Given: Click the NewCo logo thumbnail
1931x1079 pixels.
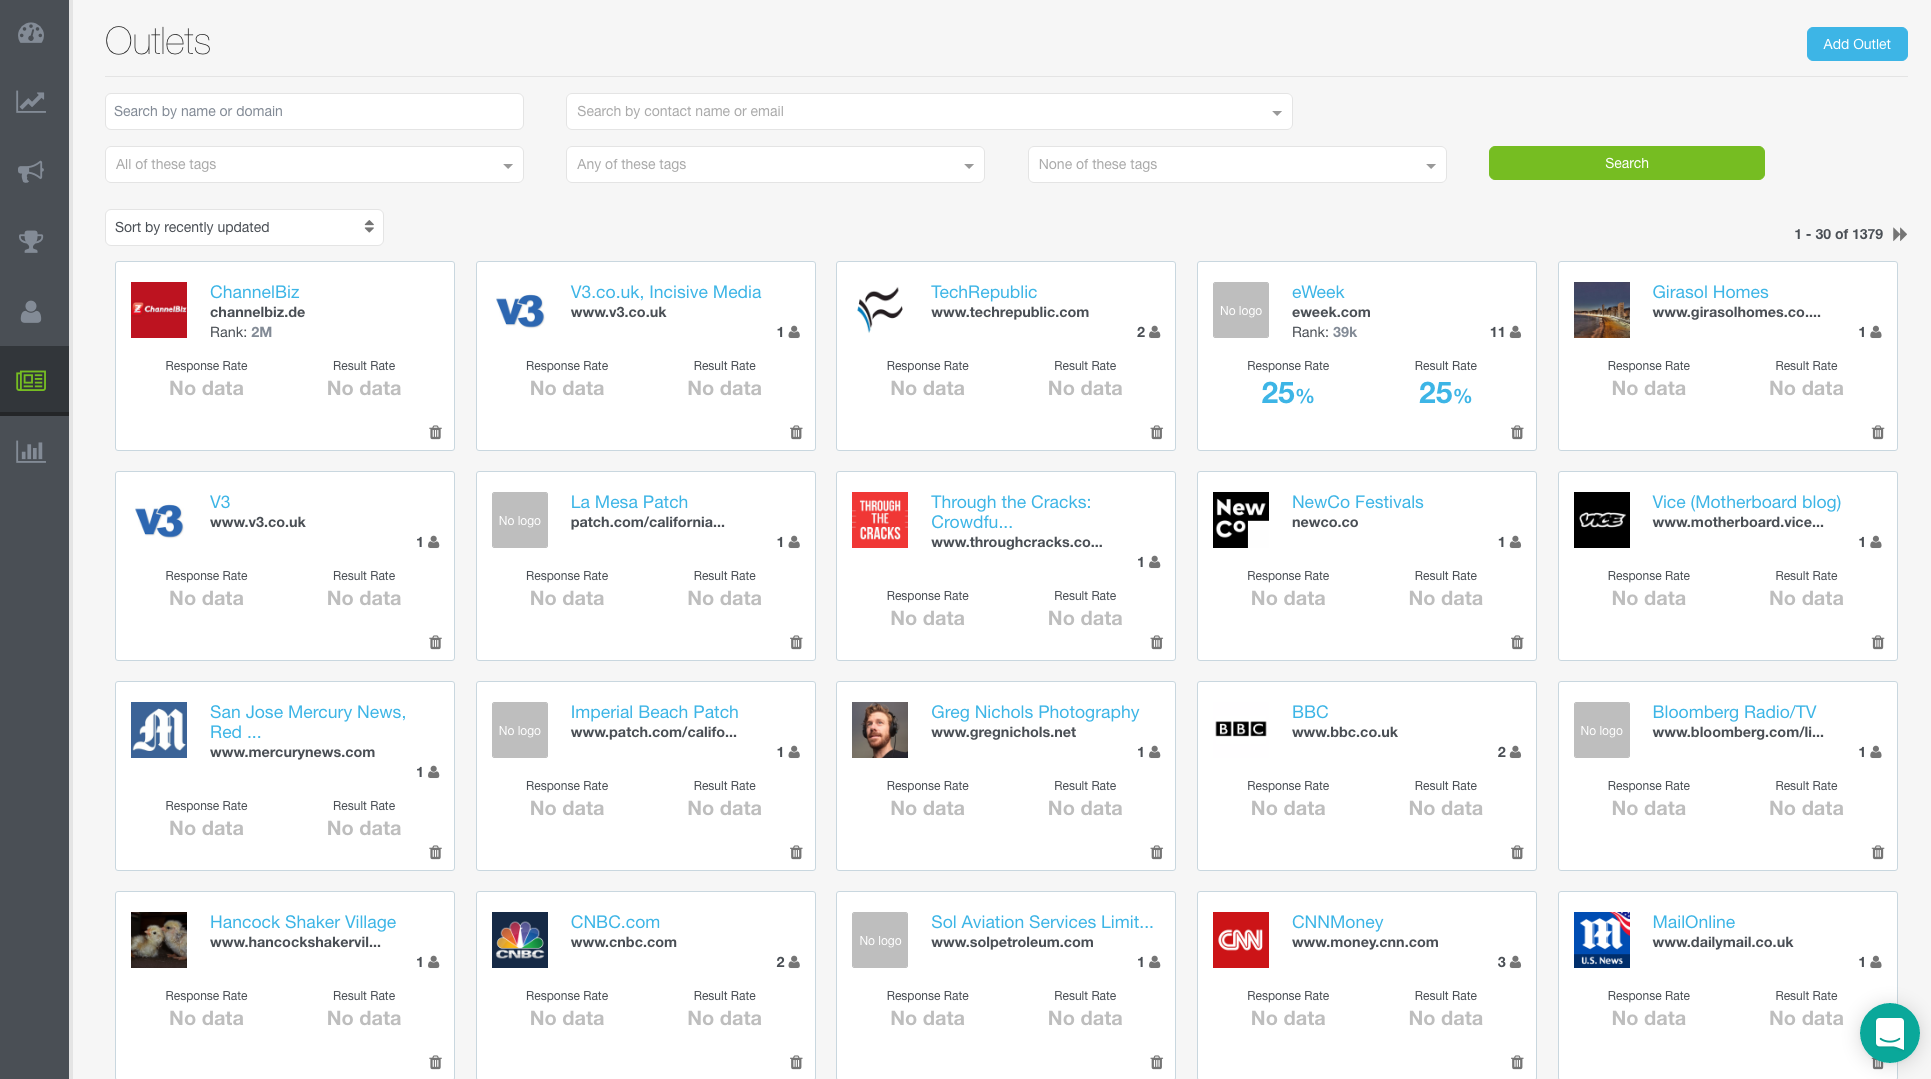Looking at the screenshot, I should point(1241,520).
